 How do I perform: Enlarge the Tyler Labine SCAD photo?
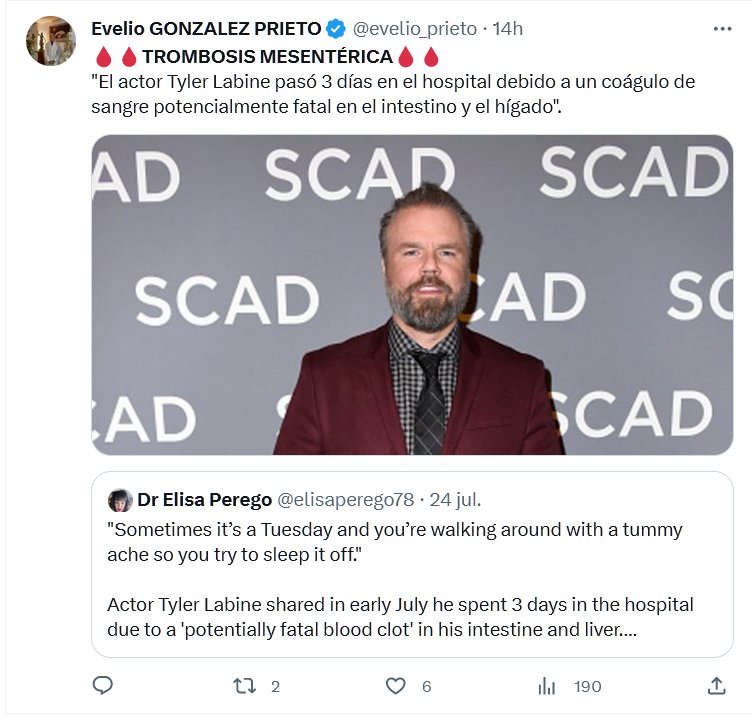click(412, 295)
